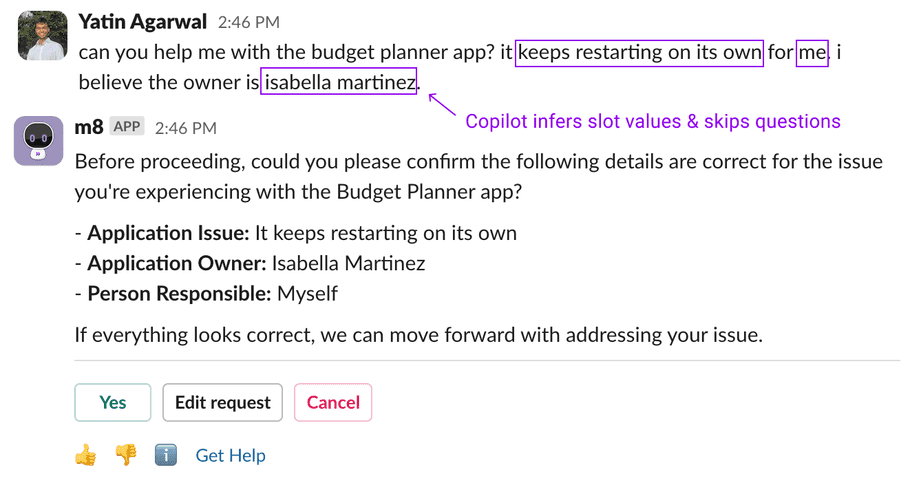
Task: Open Yatin Agarwal's profile photo
Action: coord(42,35)
